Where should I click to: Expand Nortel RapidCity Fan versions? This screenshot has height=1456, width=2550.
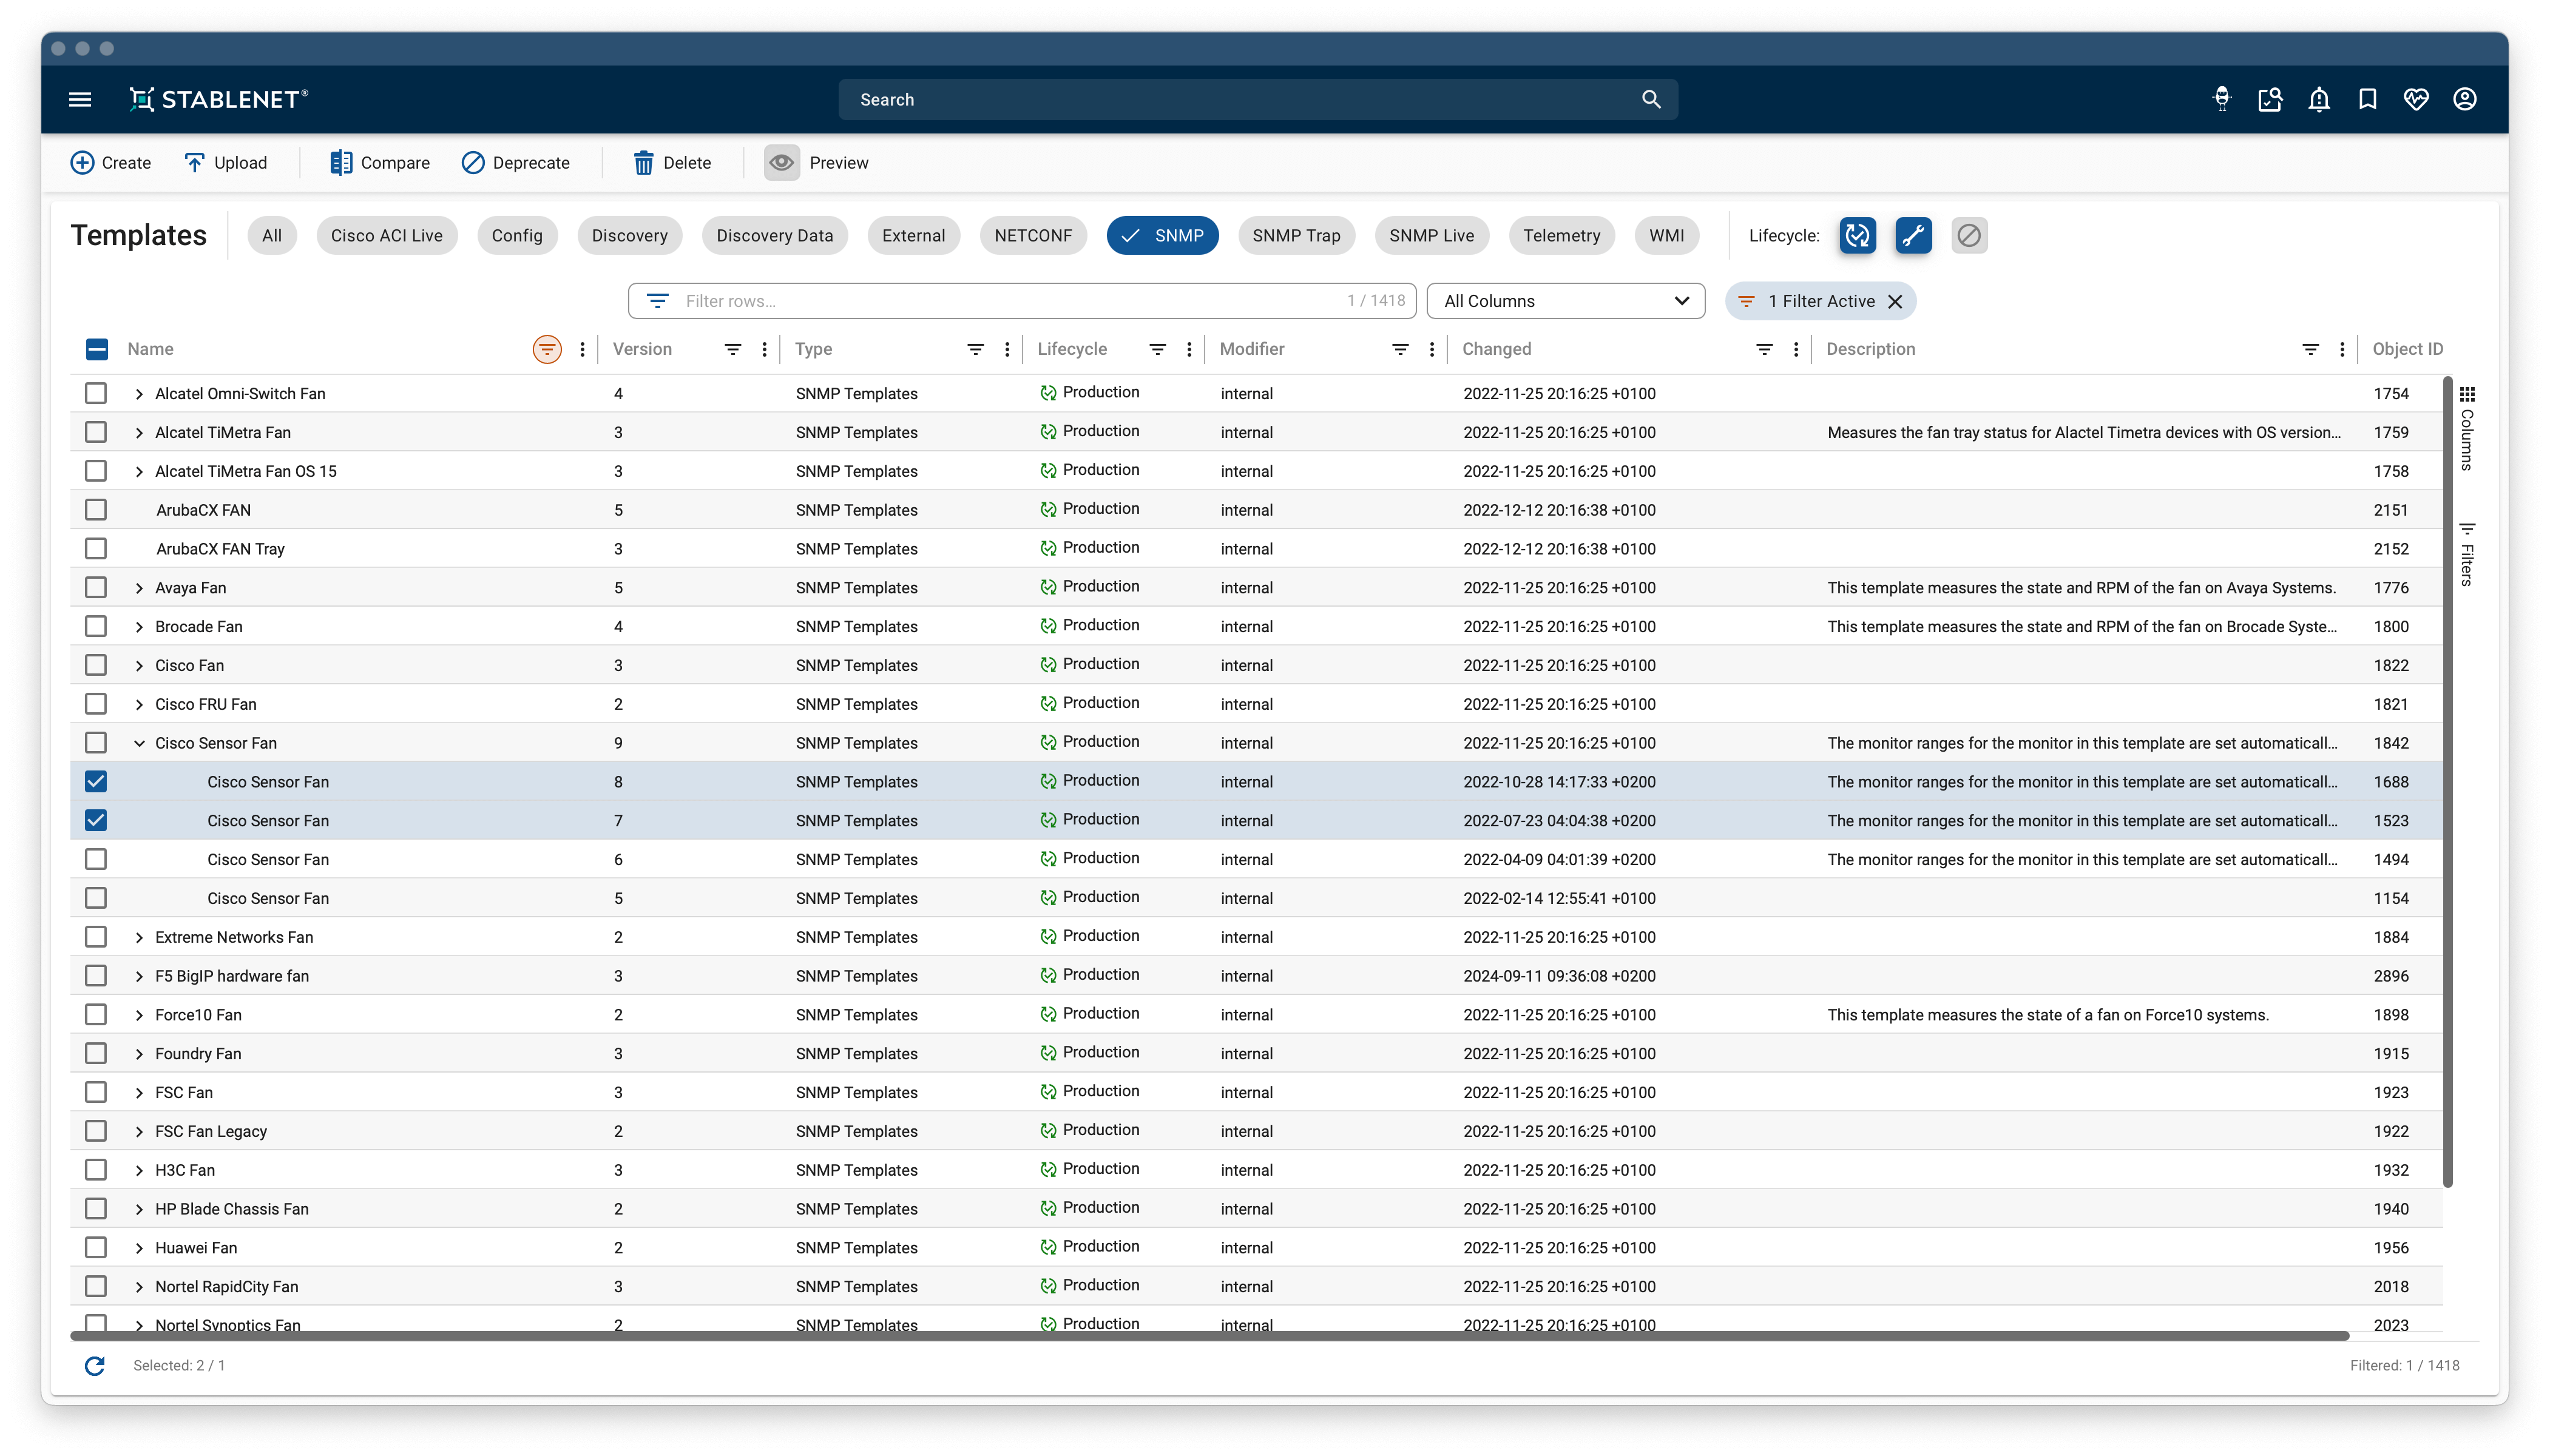click(139, 1287)
